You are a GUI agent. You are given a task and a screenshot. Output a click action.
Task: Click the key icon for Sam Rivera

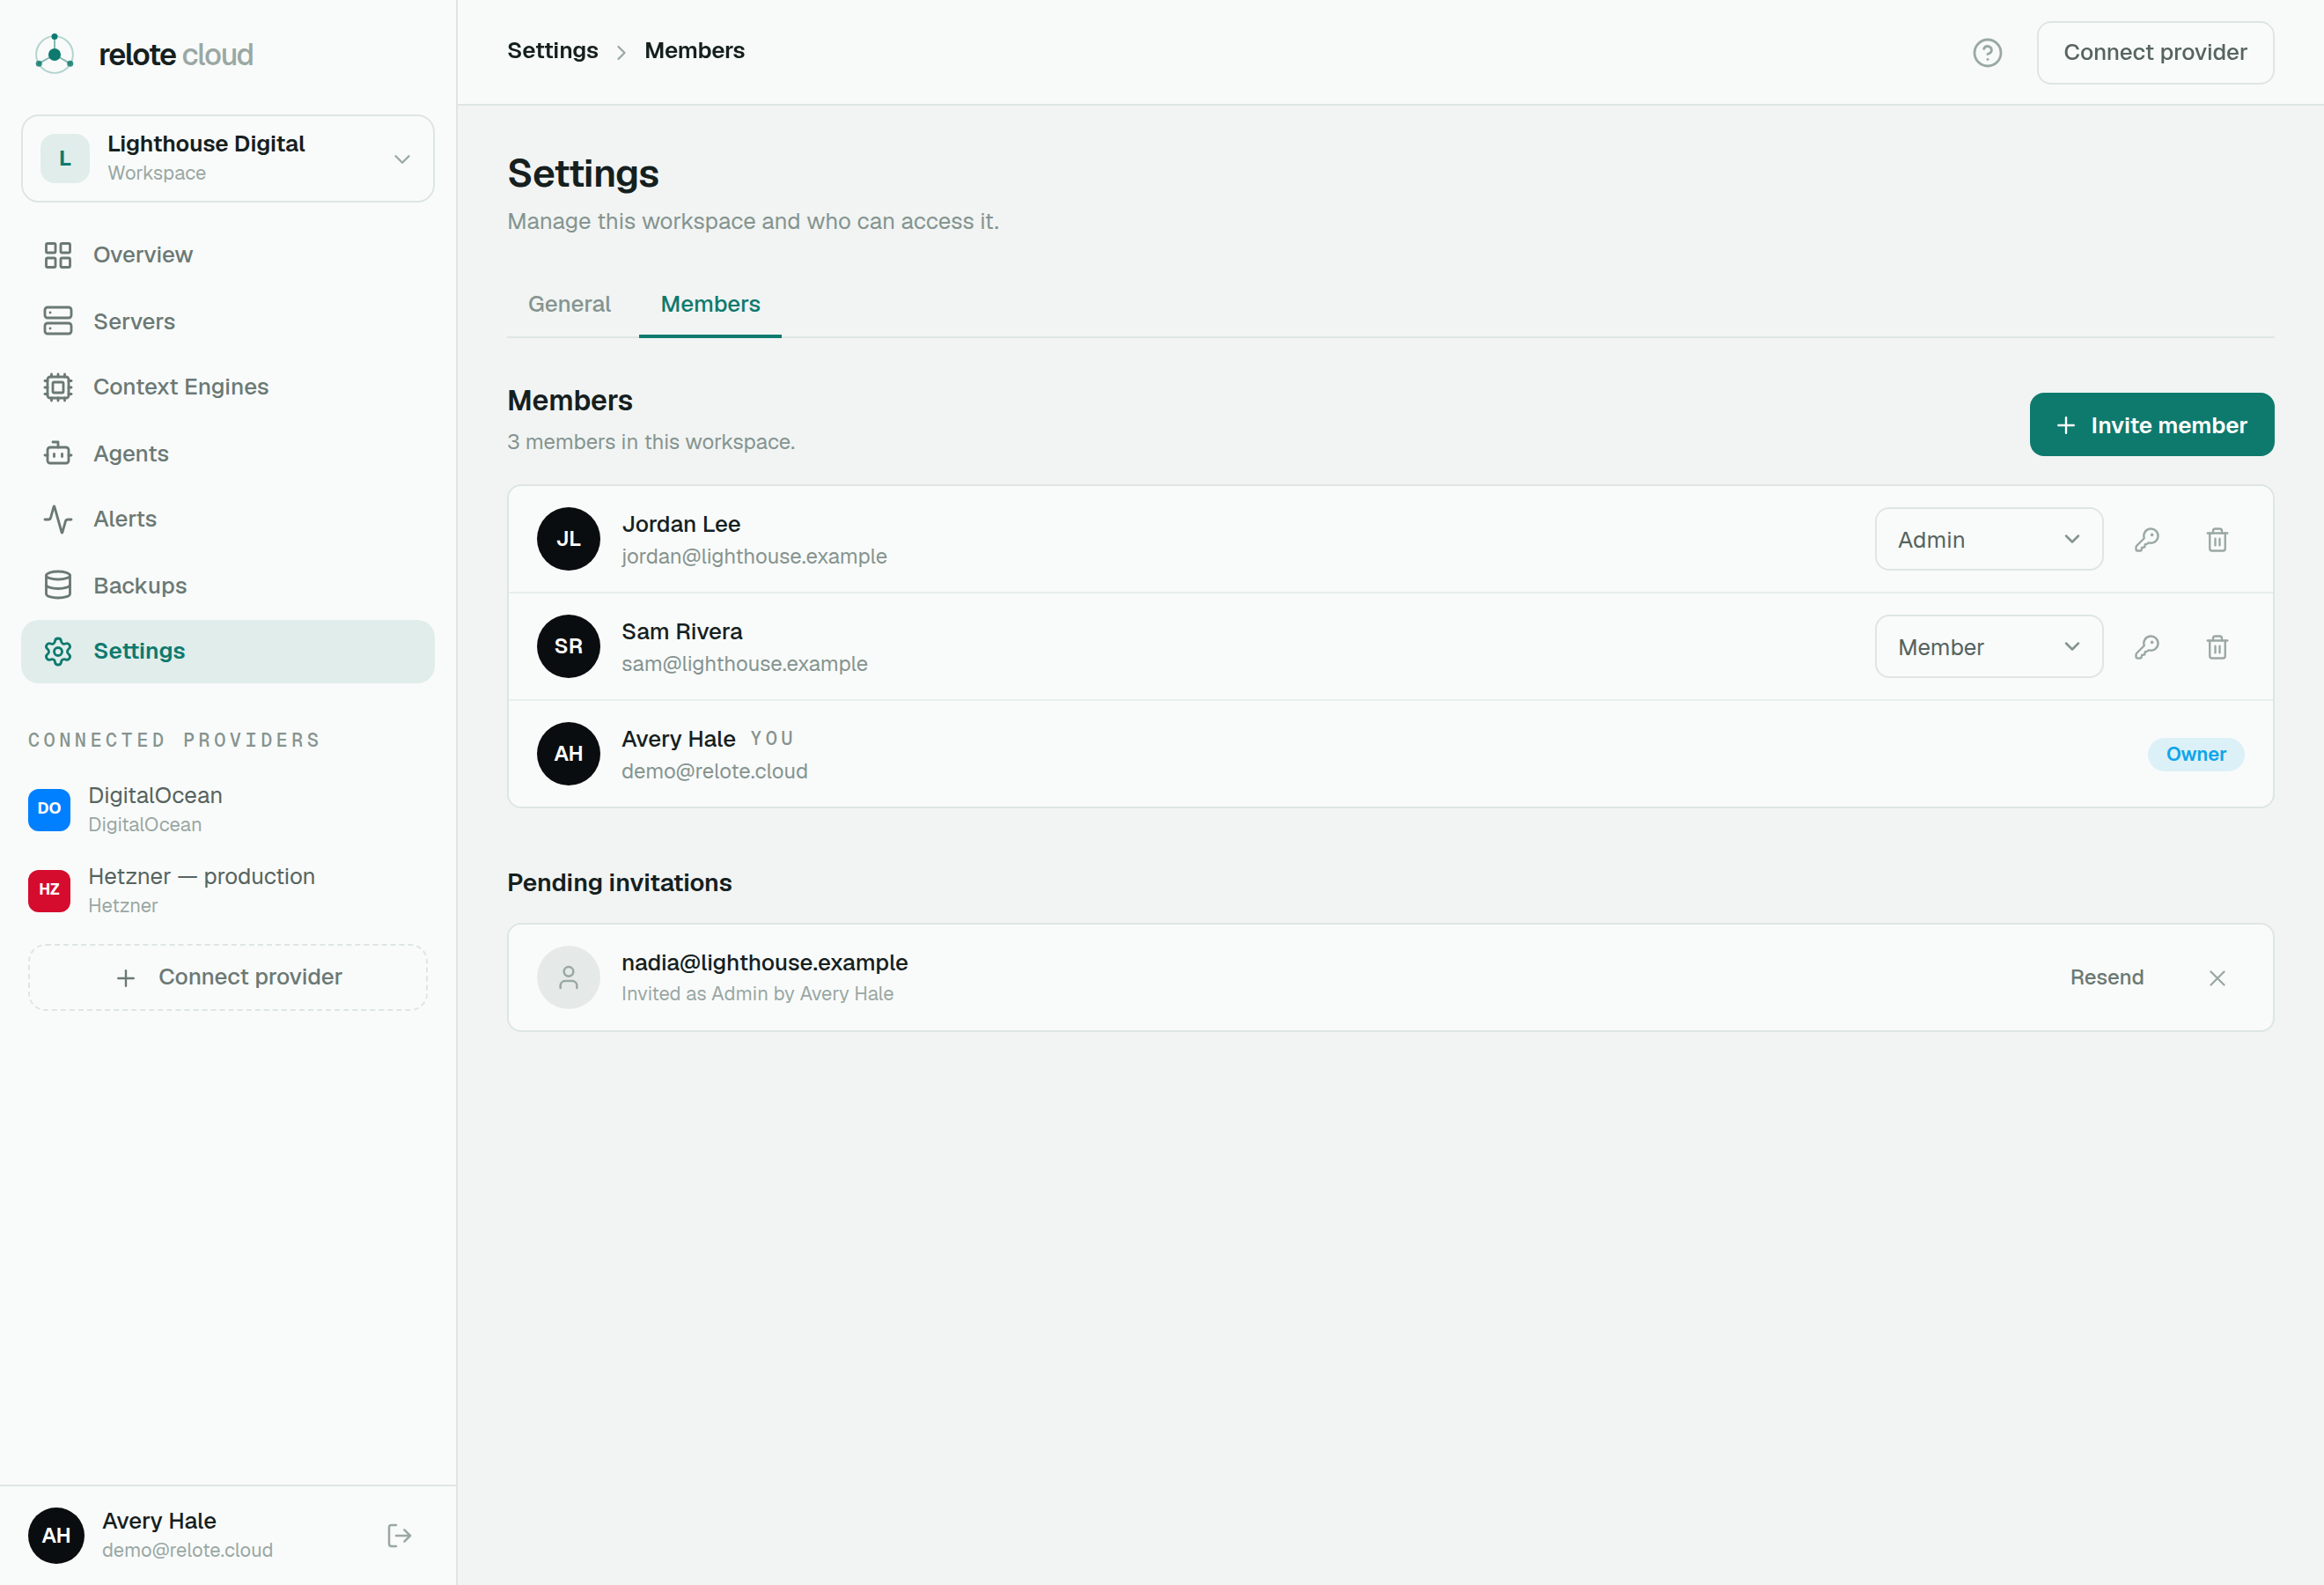point(2146,647)
